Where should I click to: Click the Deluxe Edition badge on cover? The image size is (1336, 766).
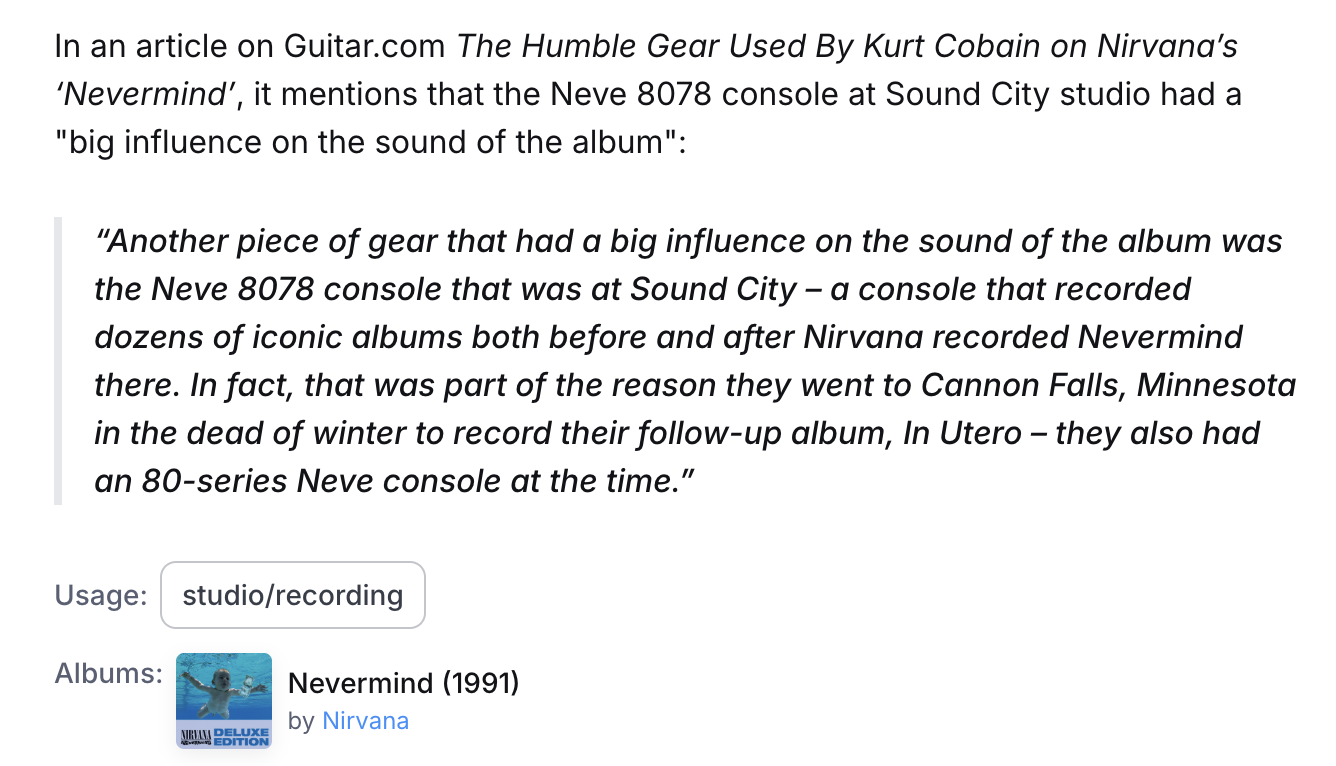click(240, 736)
